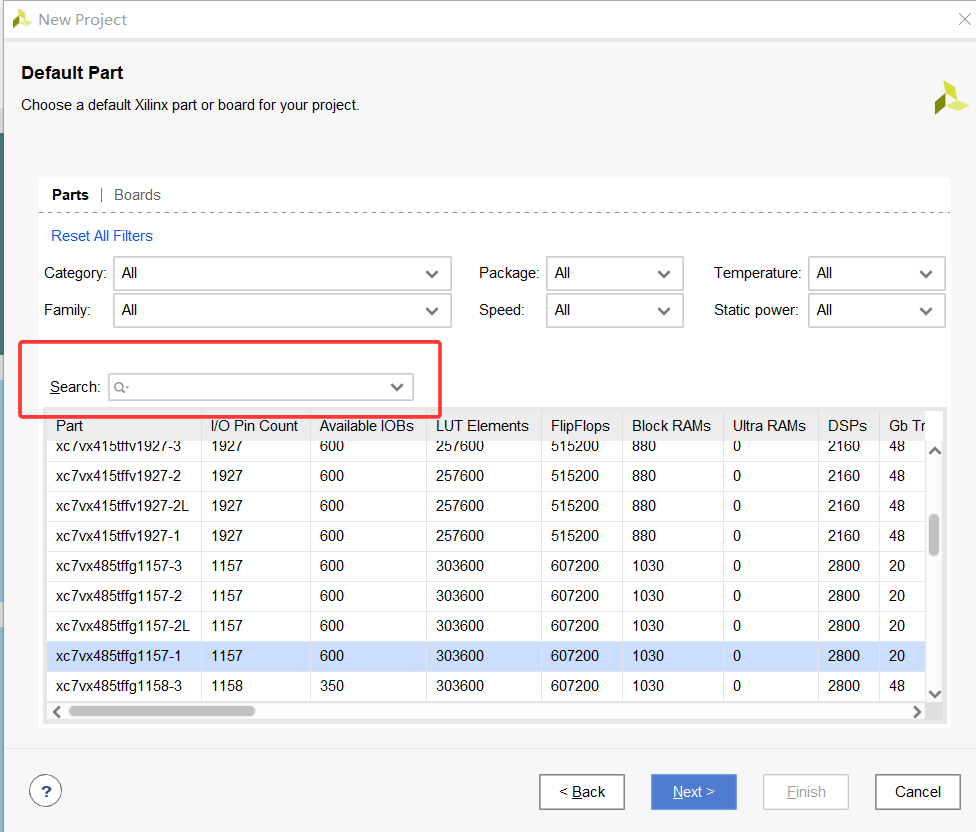Viewport: 976px width, 832px height.
Task: Sort by LUT Elements column header
Action: [x=484, y=426]
